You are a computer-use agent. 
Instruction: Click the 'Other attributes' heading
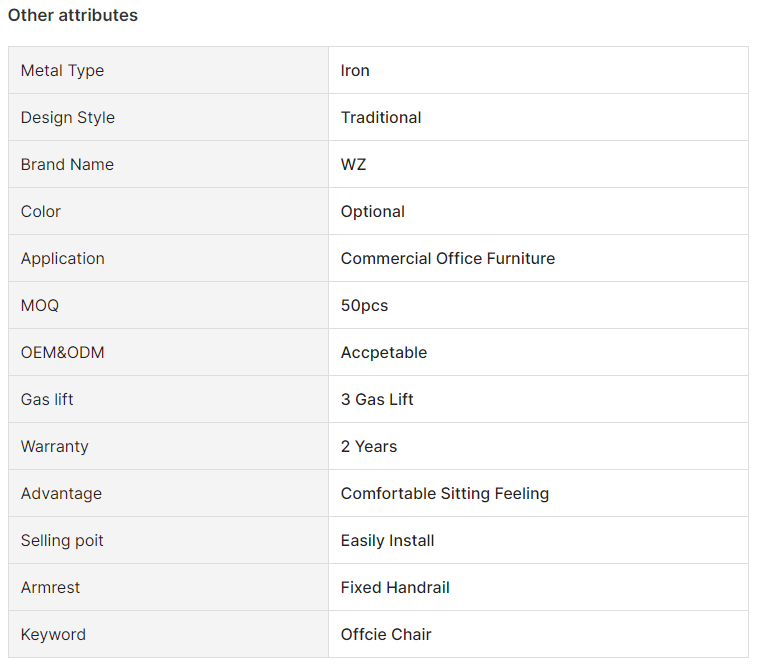point(73,15)
